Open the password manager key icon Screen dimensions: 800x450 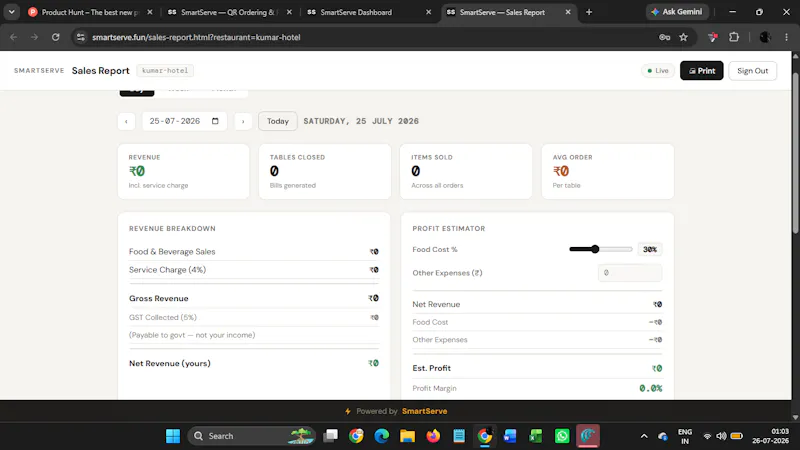pyautogui.click(x=664, y=37)
